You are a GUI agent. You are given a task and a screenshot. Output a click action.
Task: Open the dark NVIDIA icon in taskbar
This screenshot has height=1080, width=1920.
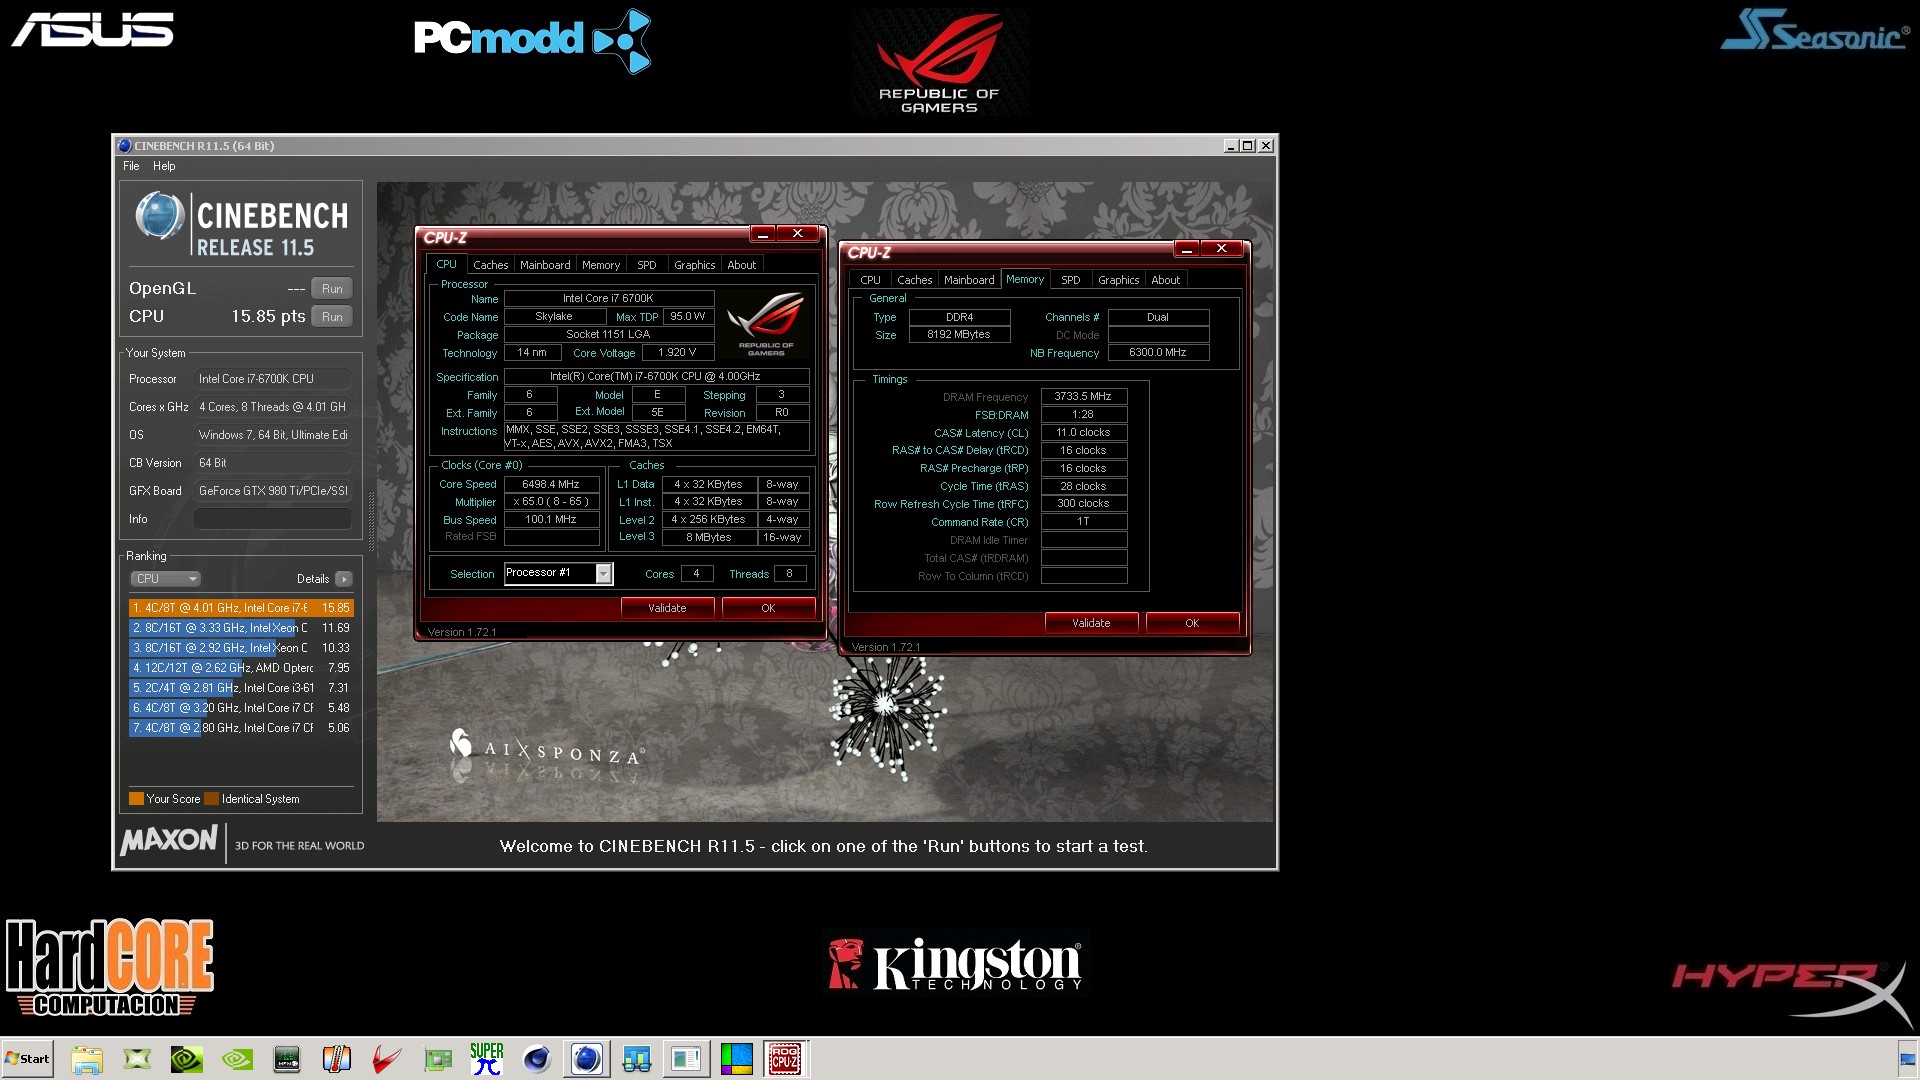[187, 1059]
